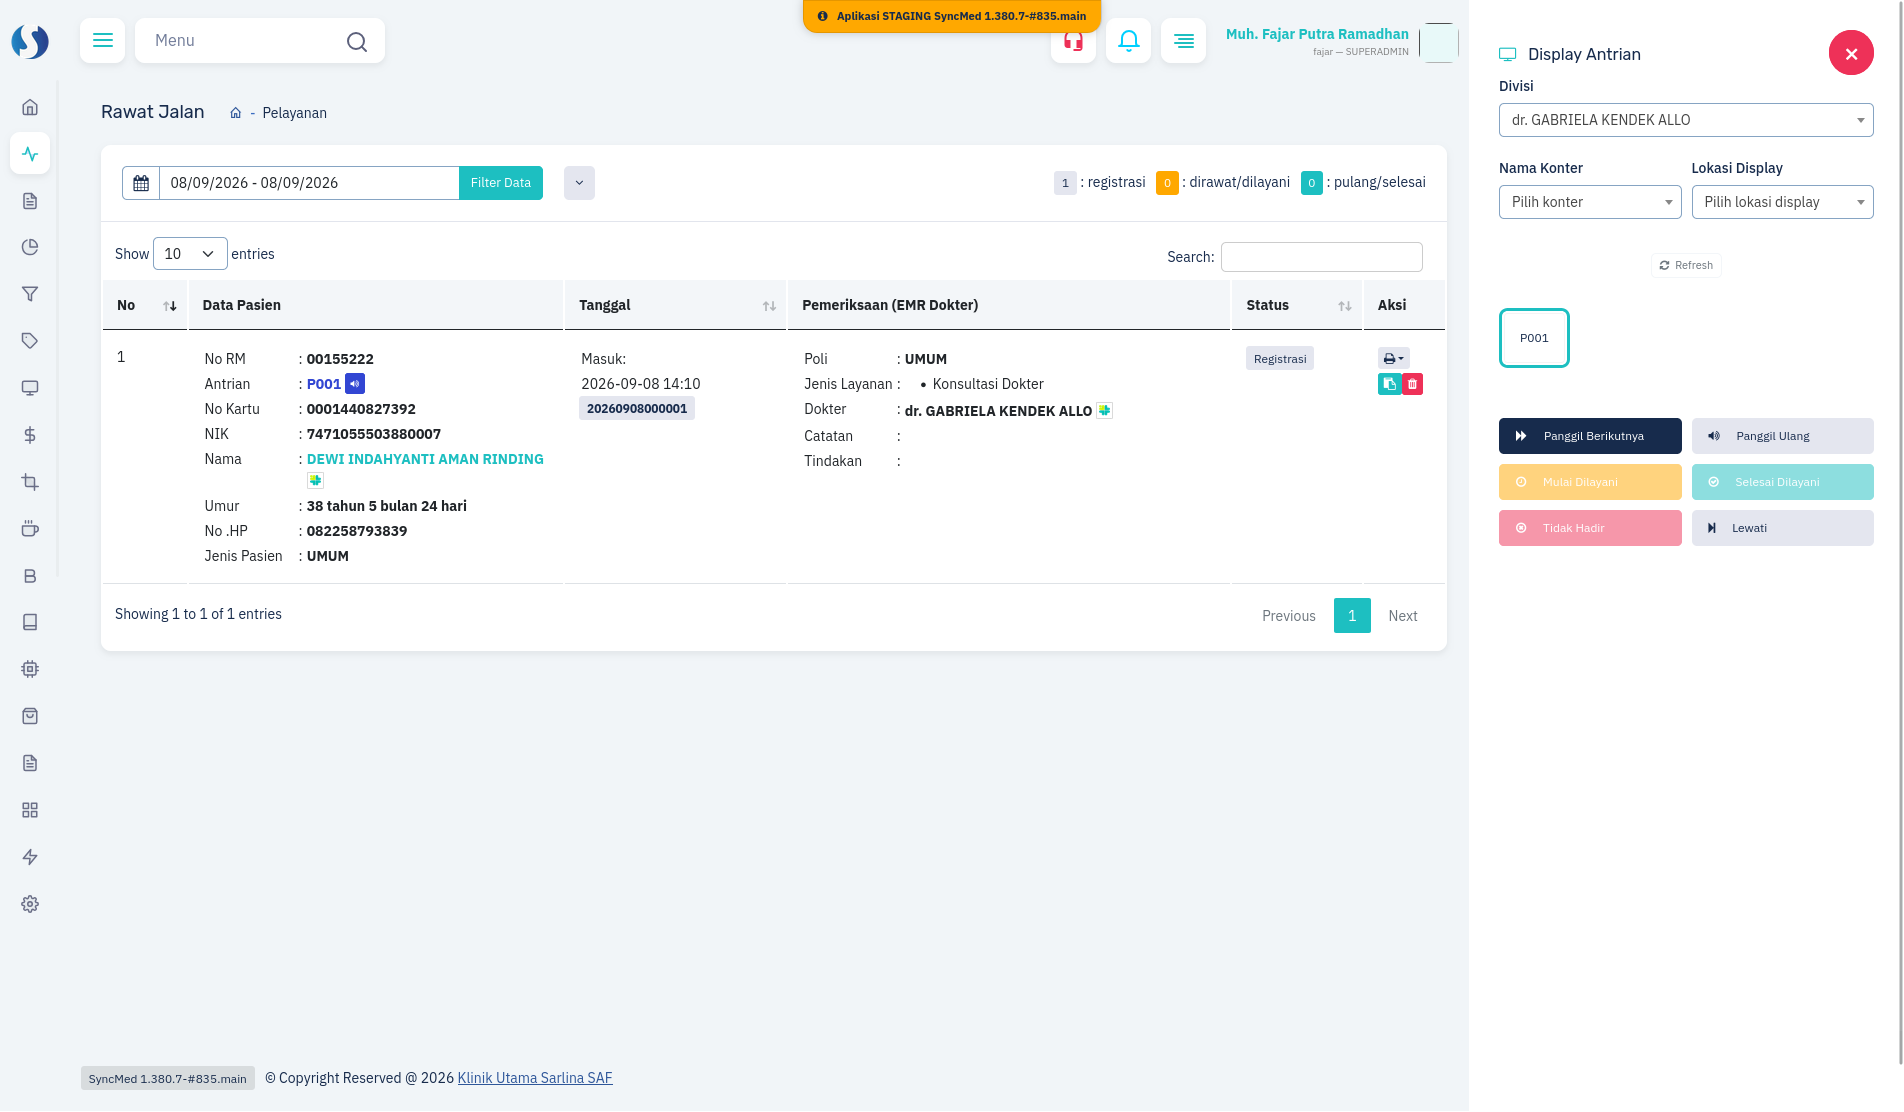
Task: Click the Filter Data button
Action: coord(501,183)
